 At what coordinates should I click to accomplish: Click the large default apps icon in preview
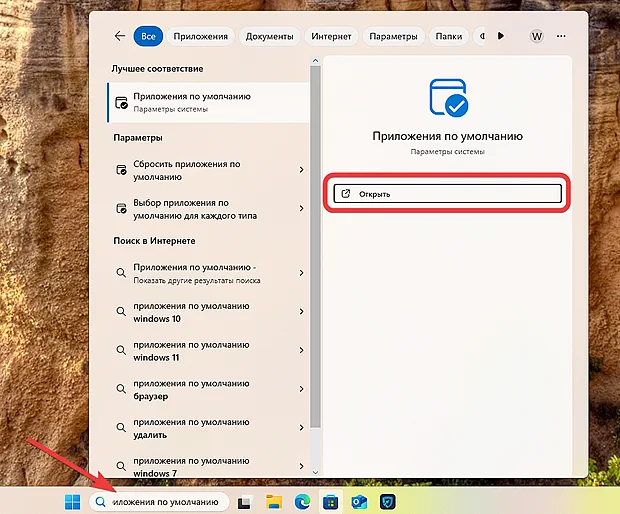pos(449,98)
